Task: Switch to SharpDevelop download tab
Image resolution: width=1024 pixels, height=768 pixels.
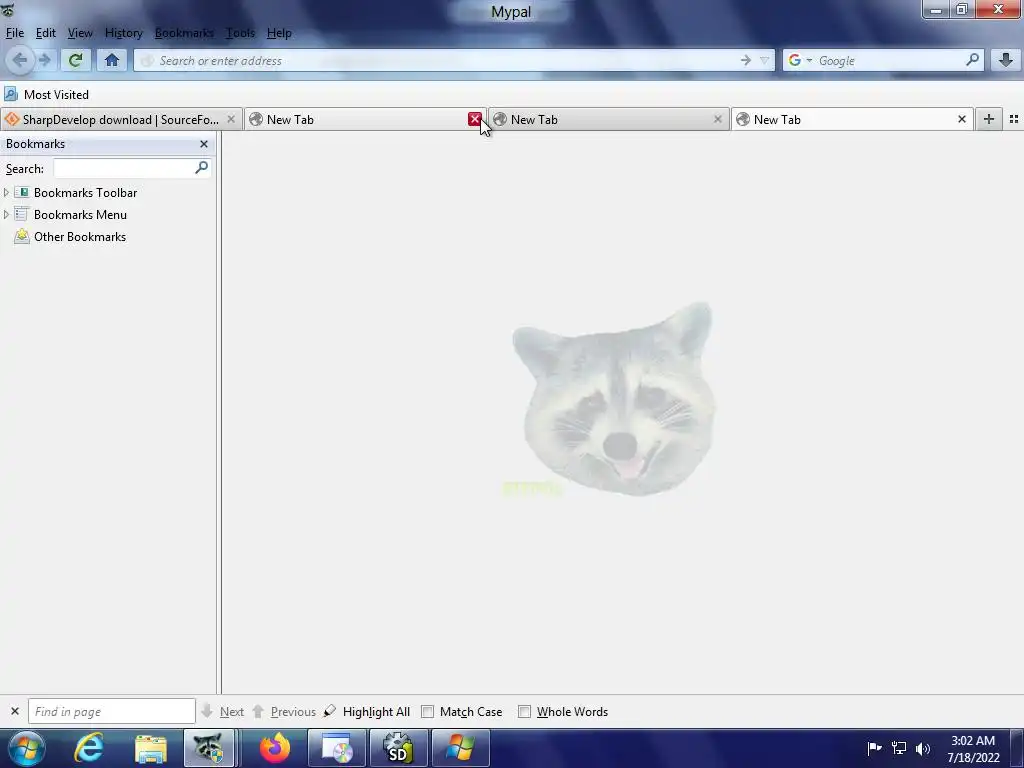Action: [x=120, y=120]
